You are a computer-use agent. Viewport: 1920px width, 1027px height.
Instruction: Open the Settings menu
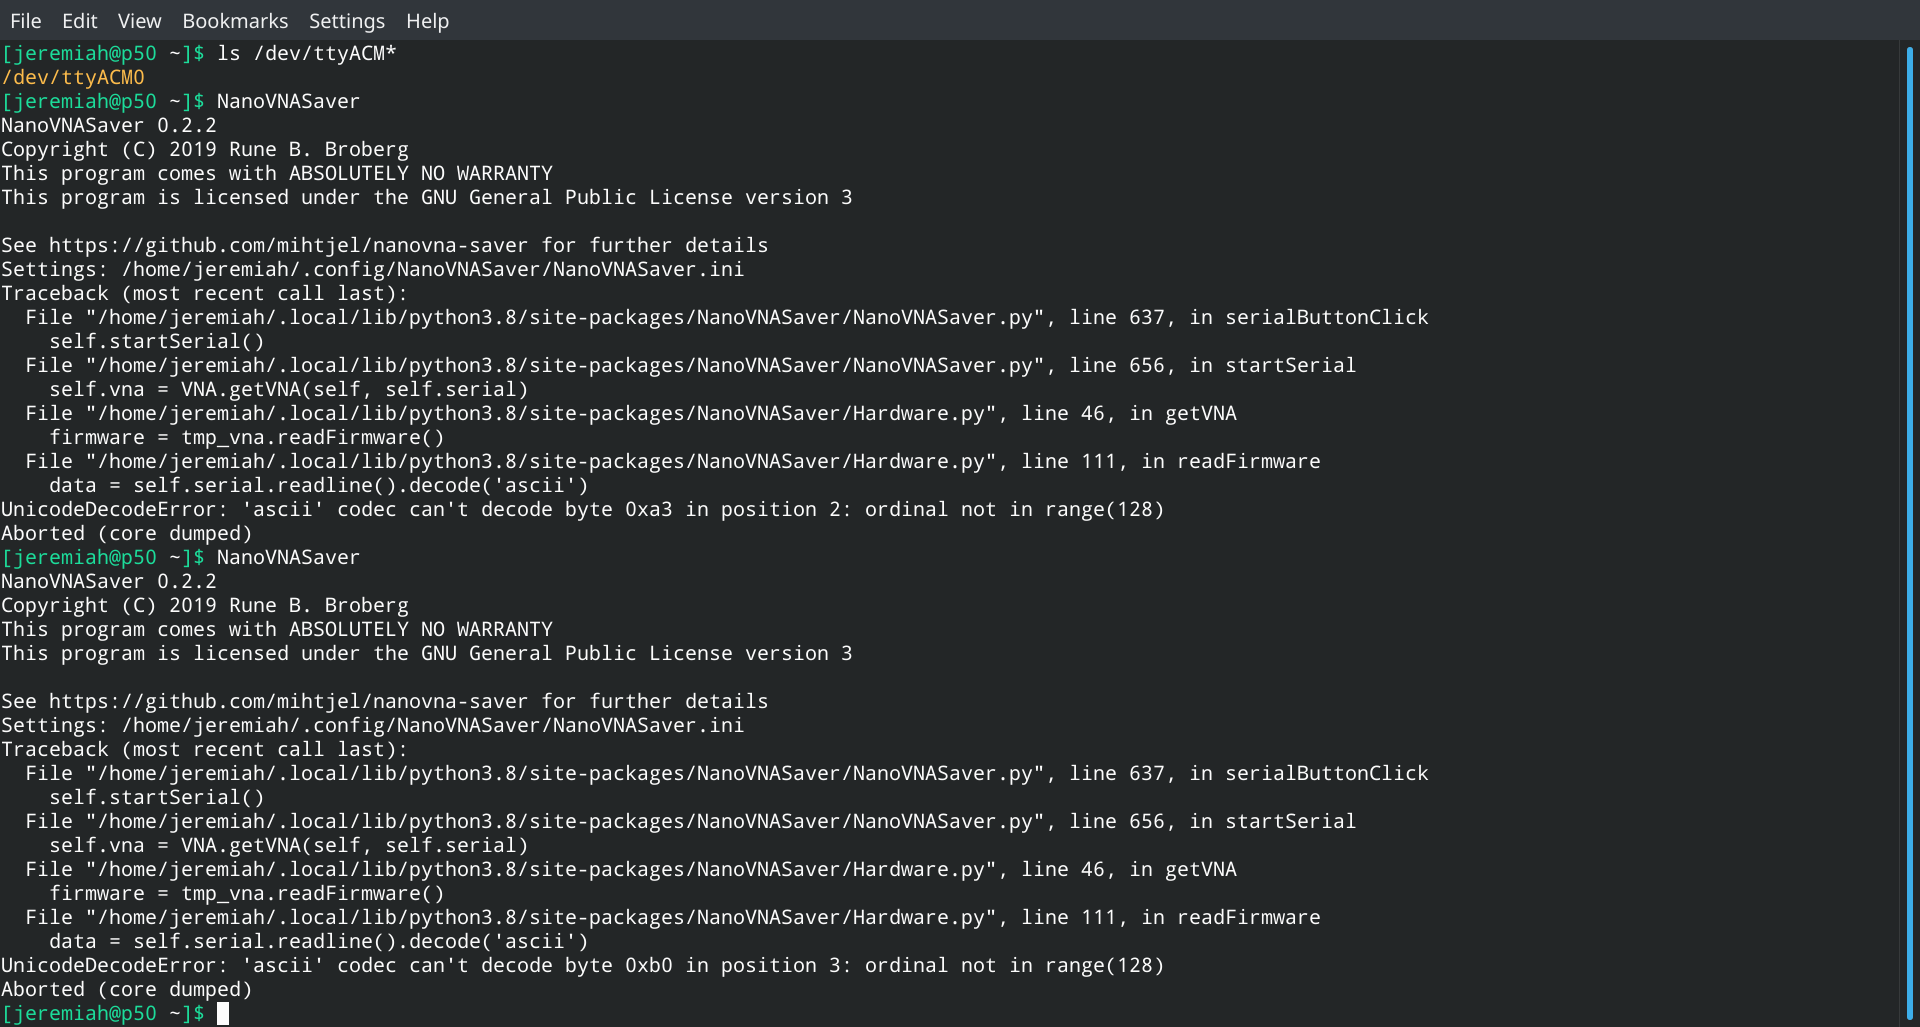point(346,20)
